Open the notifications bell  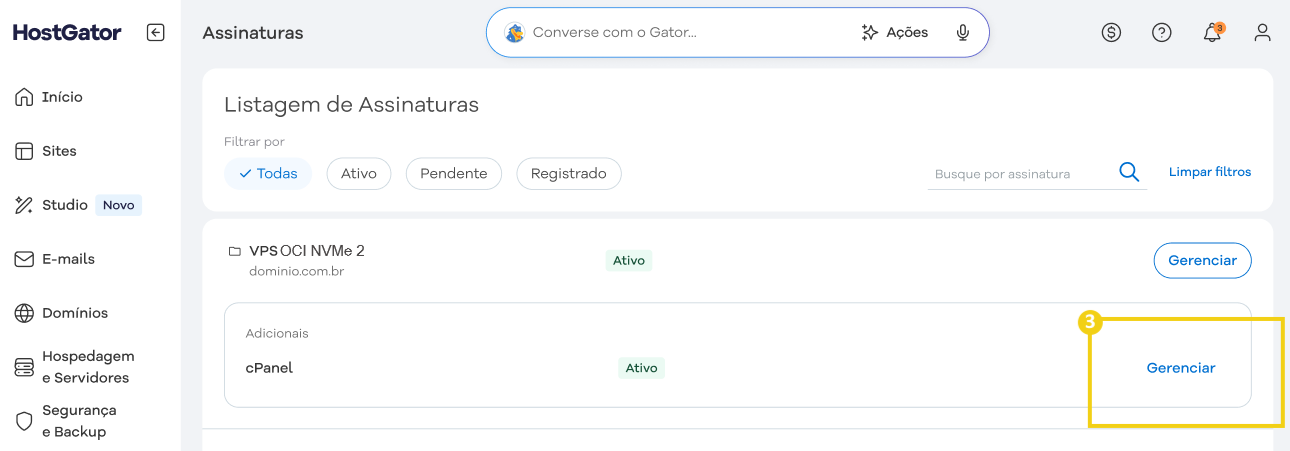pyautogui.click(x=1212, y=33)
